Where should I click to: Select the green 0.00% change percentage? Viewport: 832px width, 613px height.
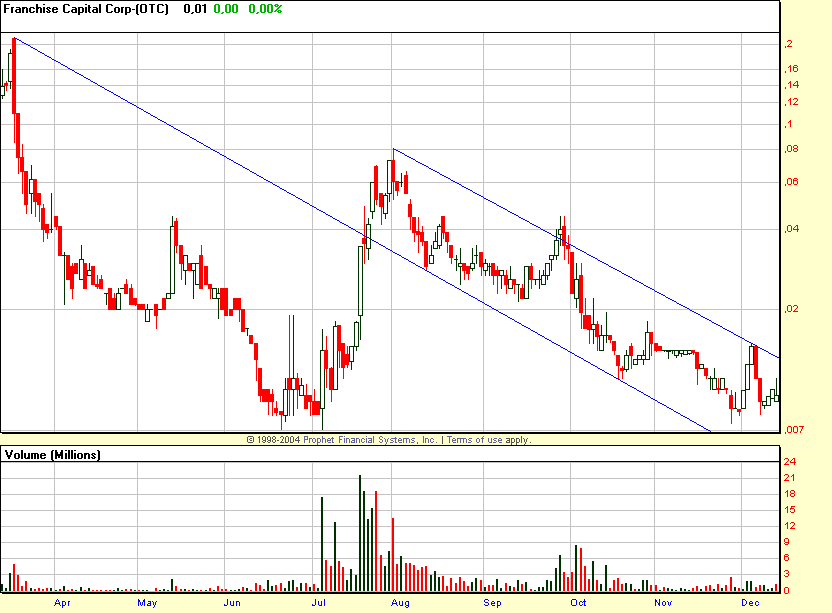266,8
